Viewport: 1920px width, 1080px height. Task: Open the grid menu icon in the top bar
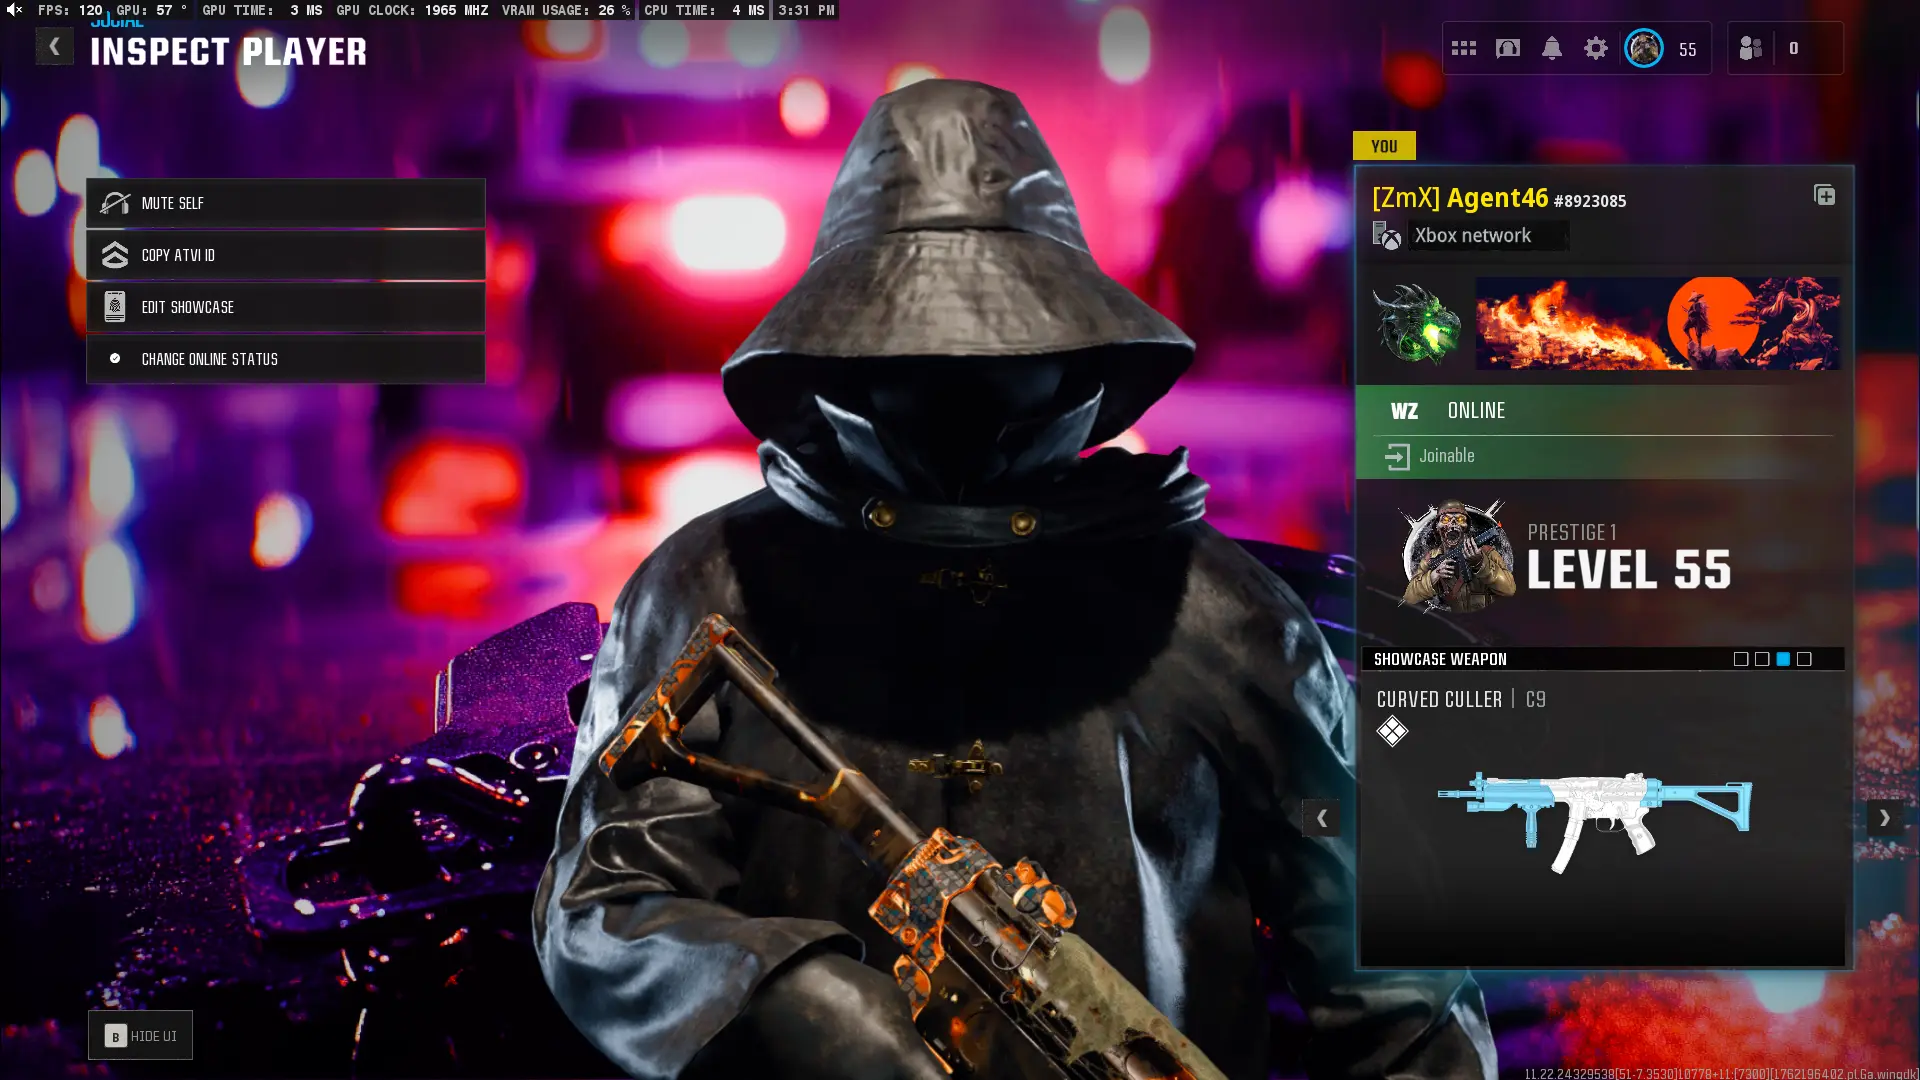[x=1464, y=48]
